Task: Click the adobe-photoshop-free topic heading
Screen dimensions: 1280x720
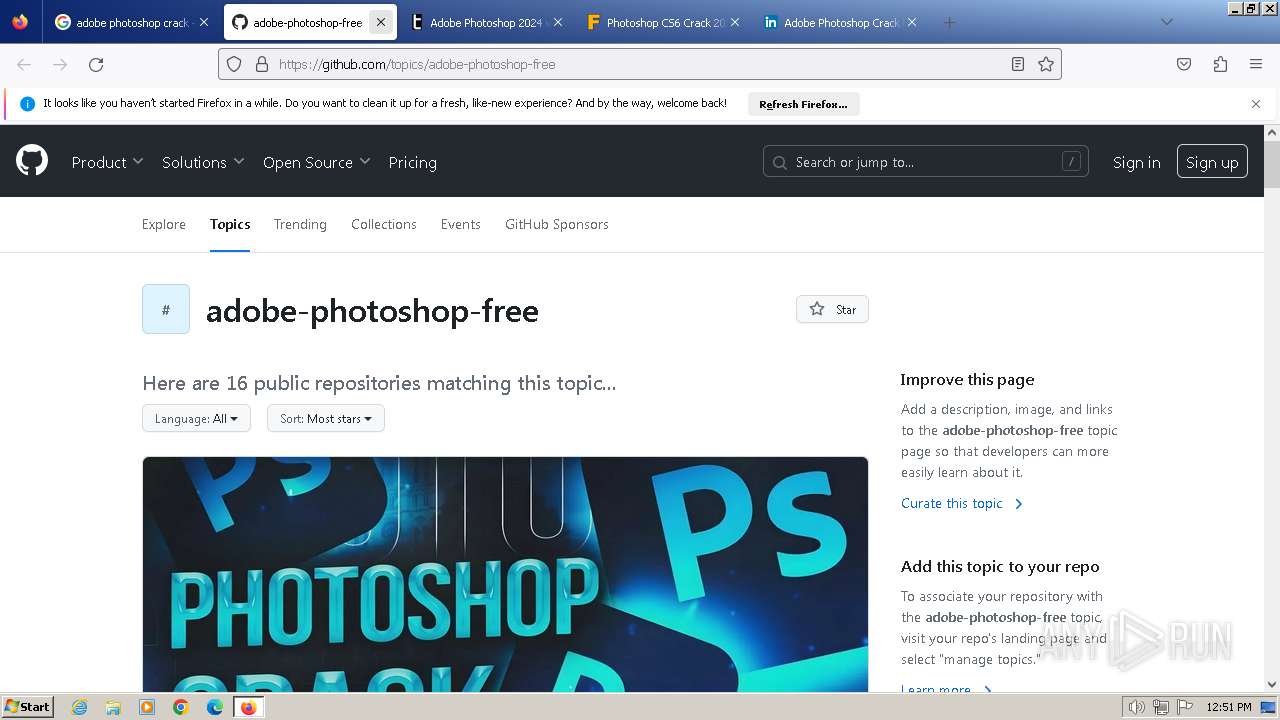Action: (x=372, y=311)
